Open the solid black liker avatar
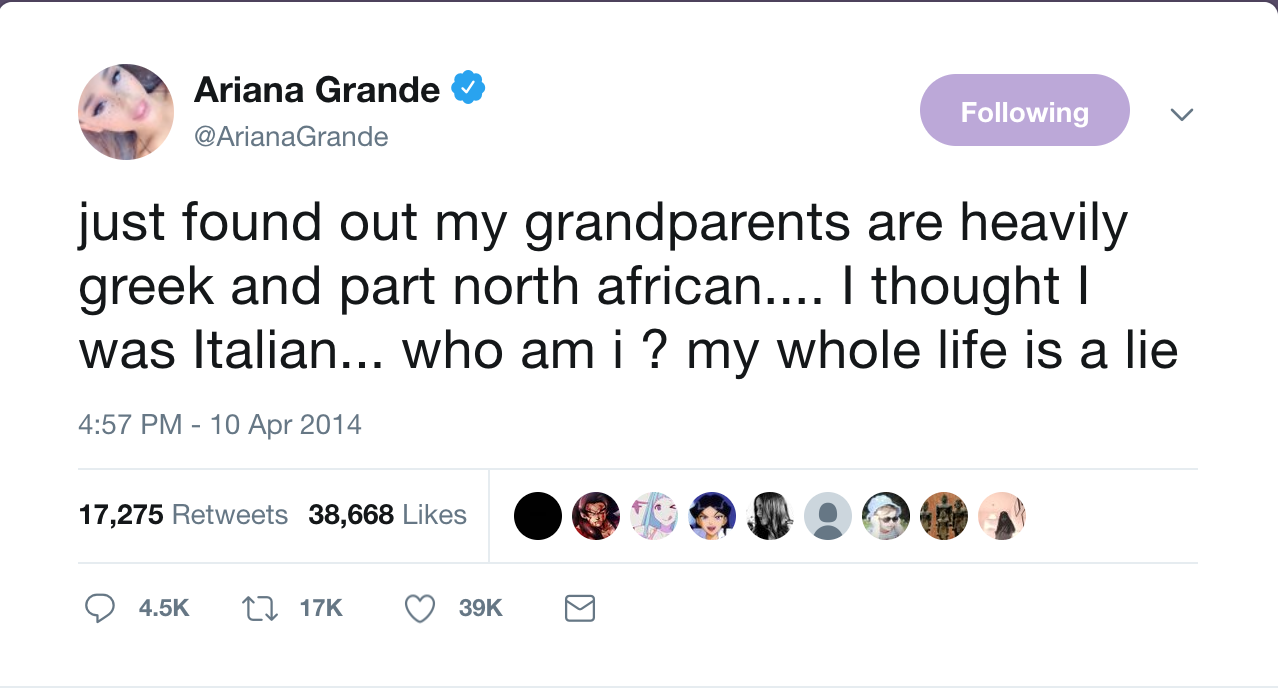The width and height of the screenshot is (1278, 688). coord(538,516)
